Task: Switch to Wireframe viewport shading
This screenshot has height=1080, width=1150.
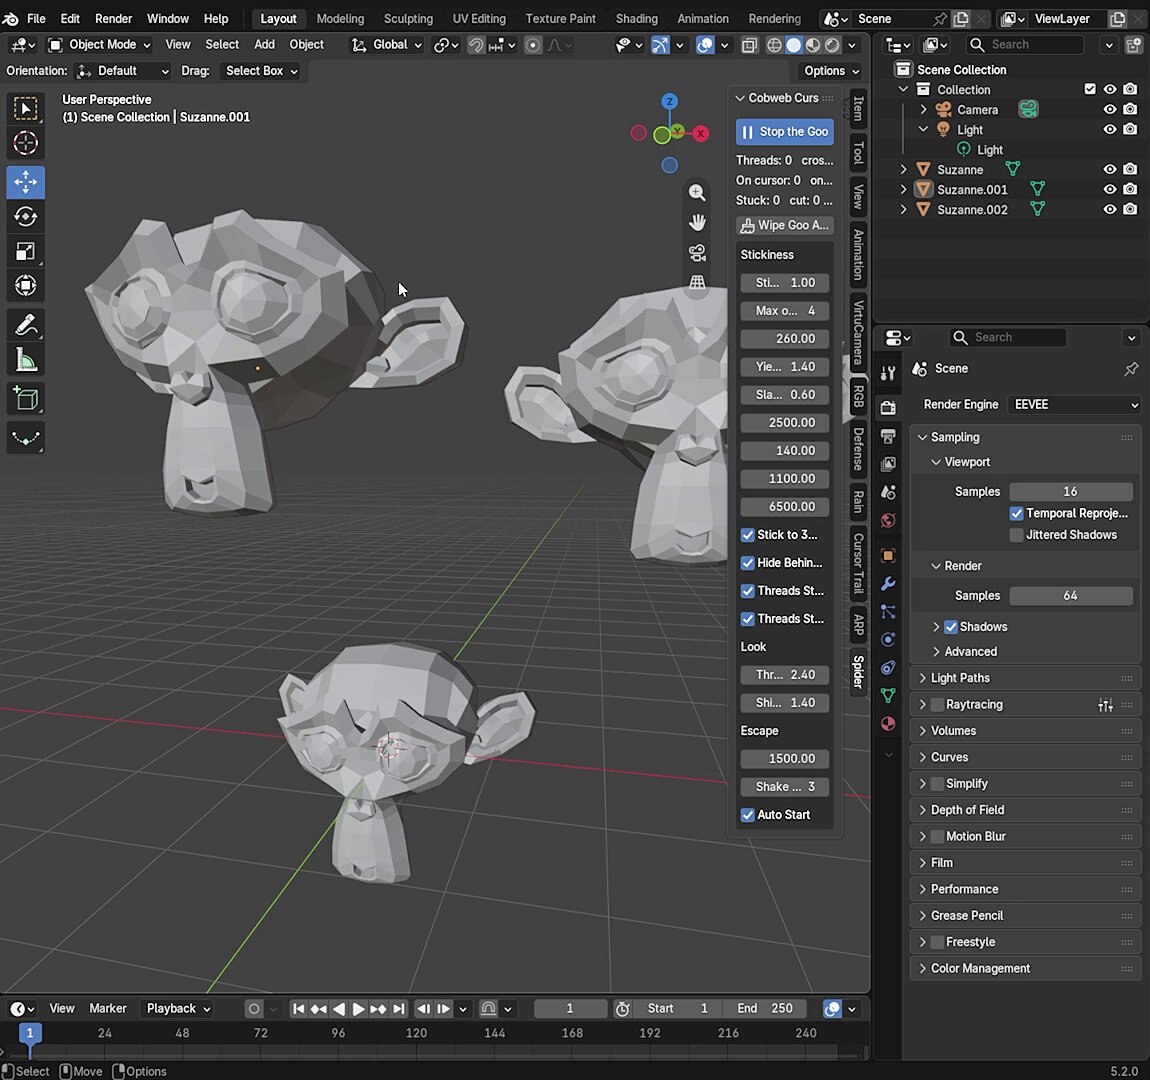Action: [x=774, y=45]
